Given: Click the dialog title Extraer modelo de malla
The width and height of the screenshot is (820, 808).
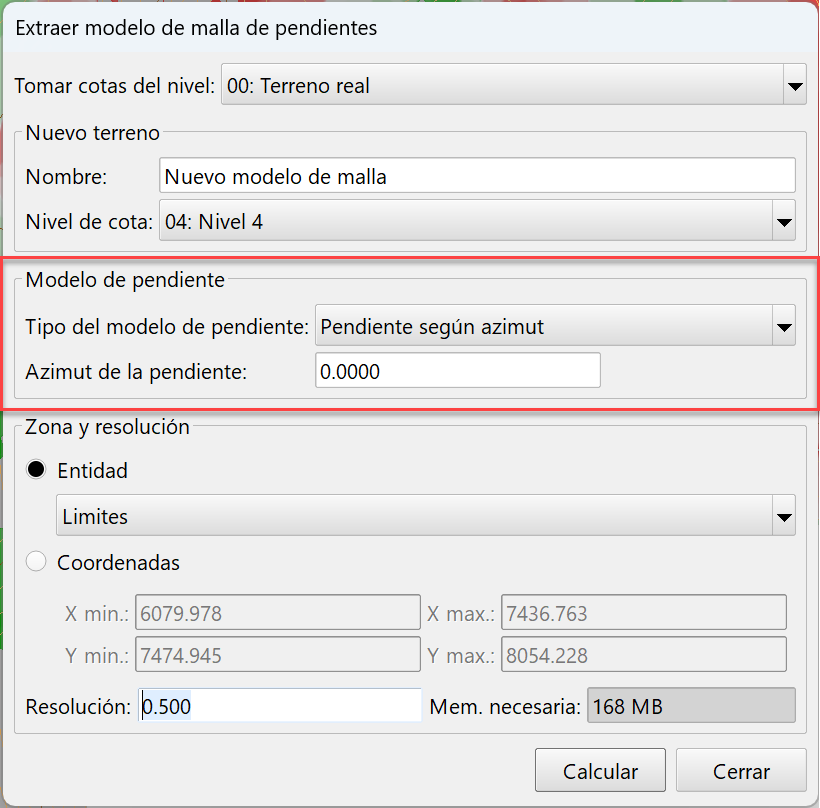Looking at the screenshot, I should (195, 29).
